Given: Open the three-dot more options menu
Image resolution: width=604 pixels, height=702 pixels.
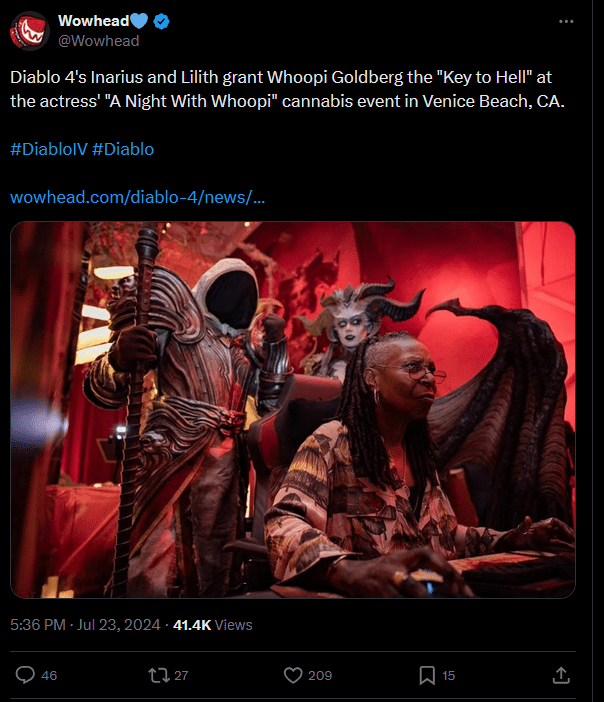Looking at the screenshot, I should (x=566, y=21).
